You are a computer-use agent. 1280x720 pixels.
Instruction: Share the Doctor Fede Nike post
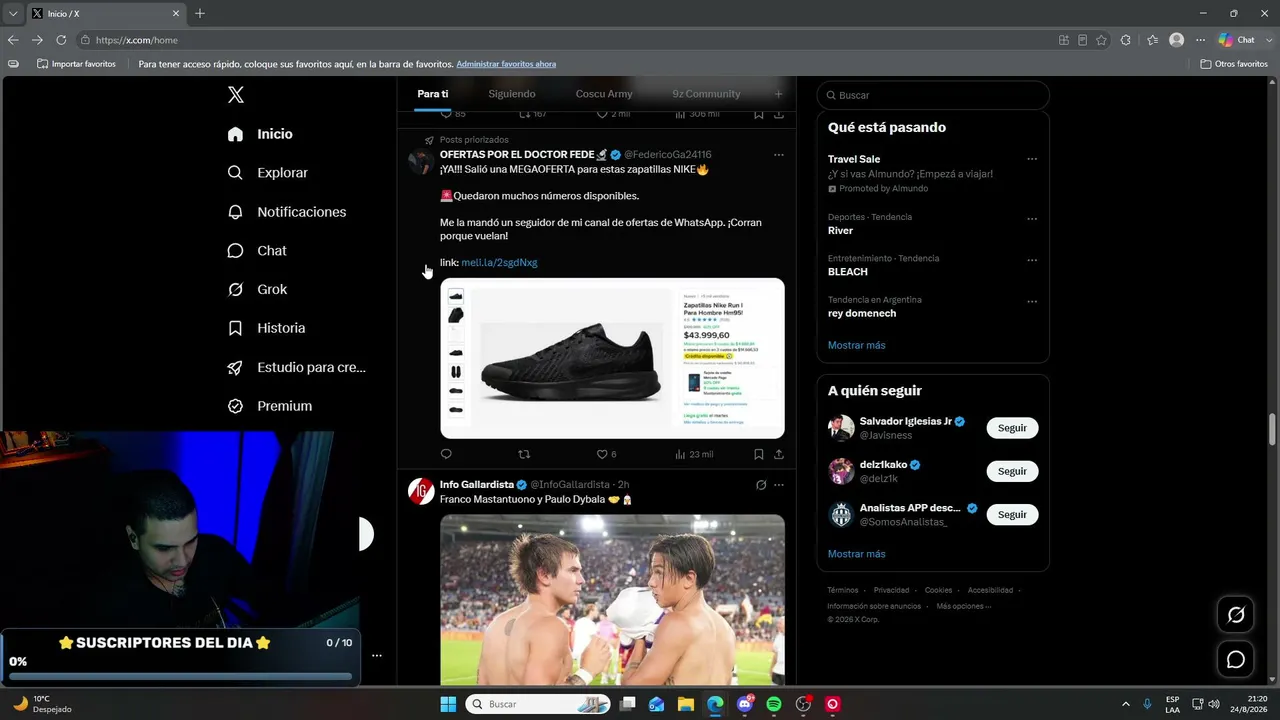pos(779,454)
